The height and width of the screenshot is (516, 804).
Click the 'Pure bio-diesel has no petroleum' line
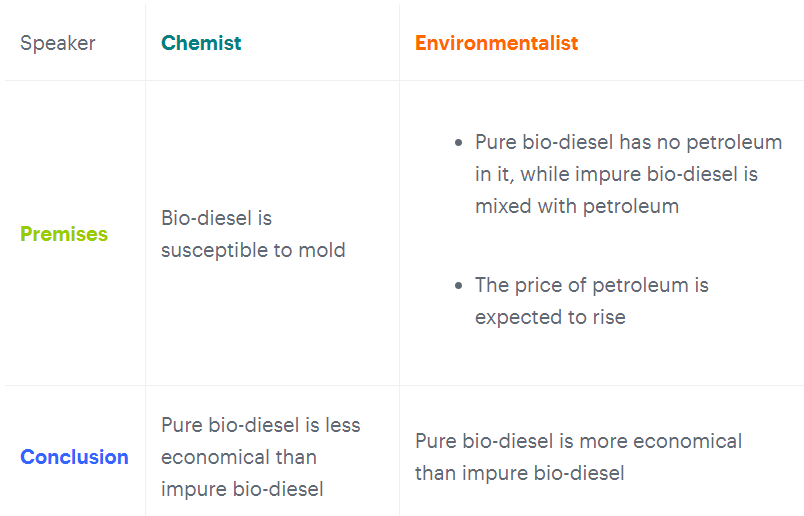(628, 142)
